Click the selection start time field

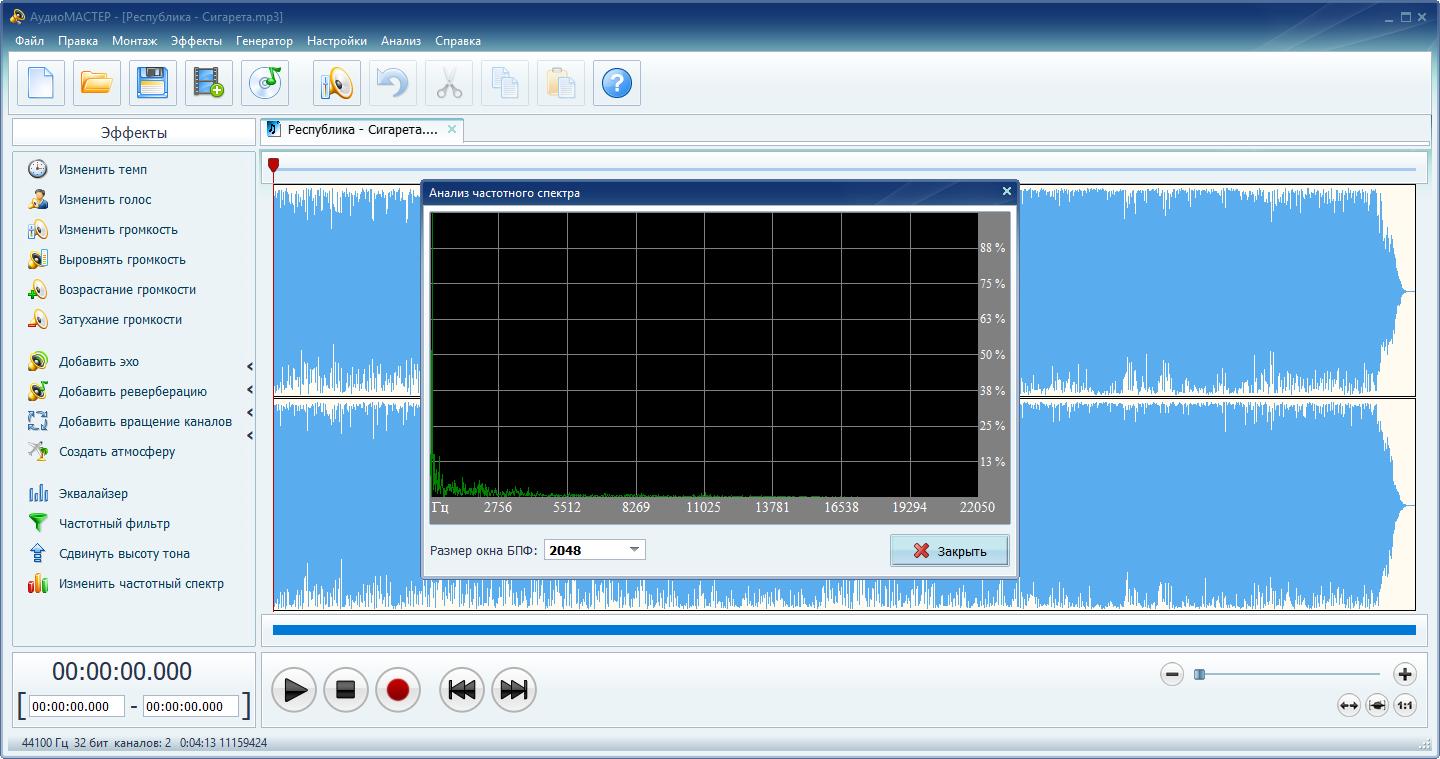77,706
